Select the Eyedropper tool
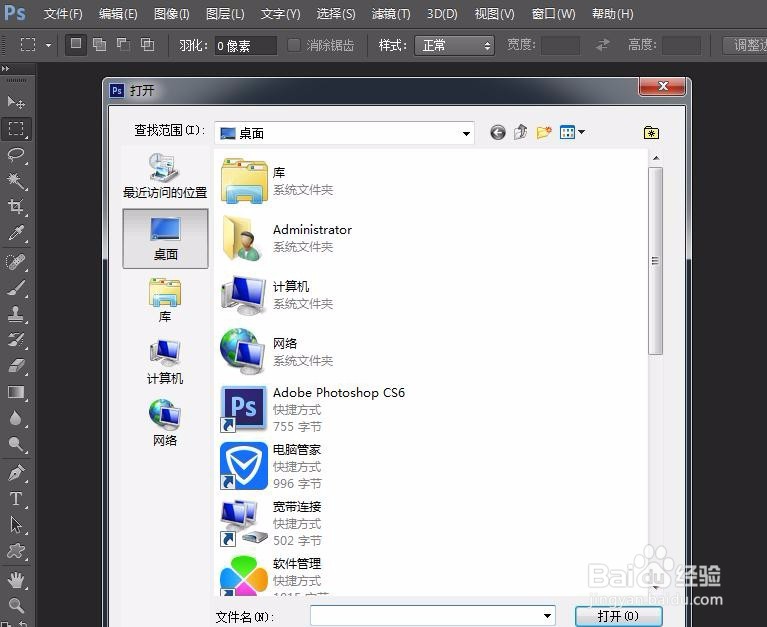This screenshot has width=767, height=627. click(x=16, y=233)
